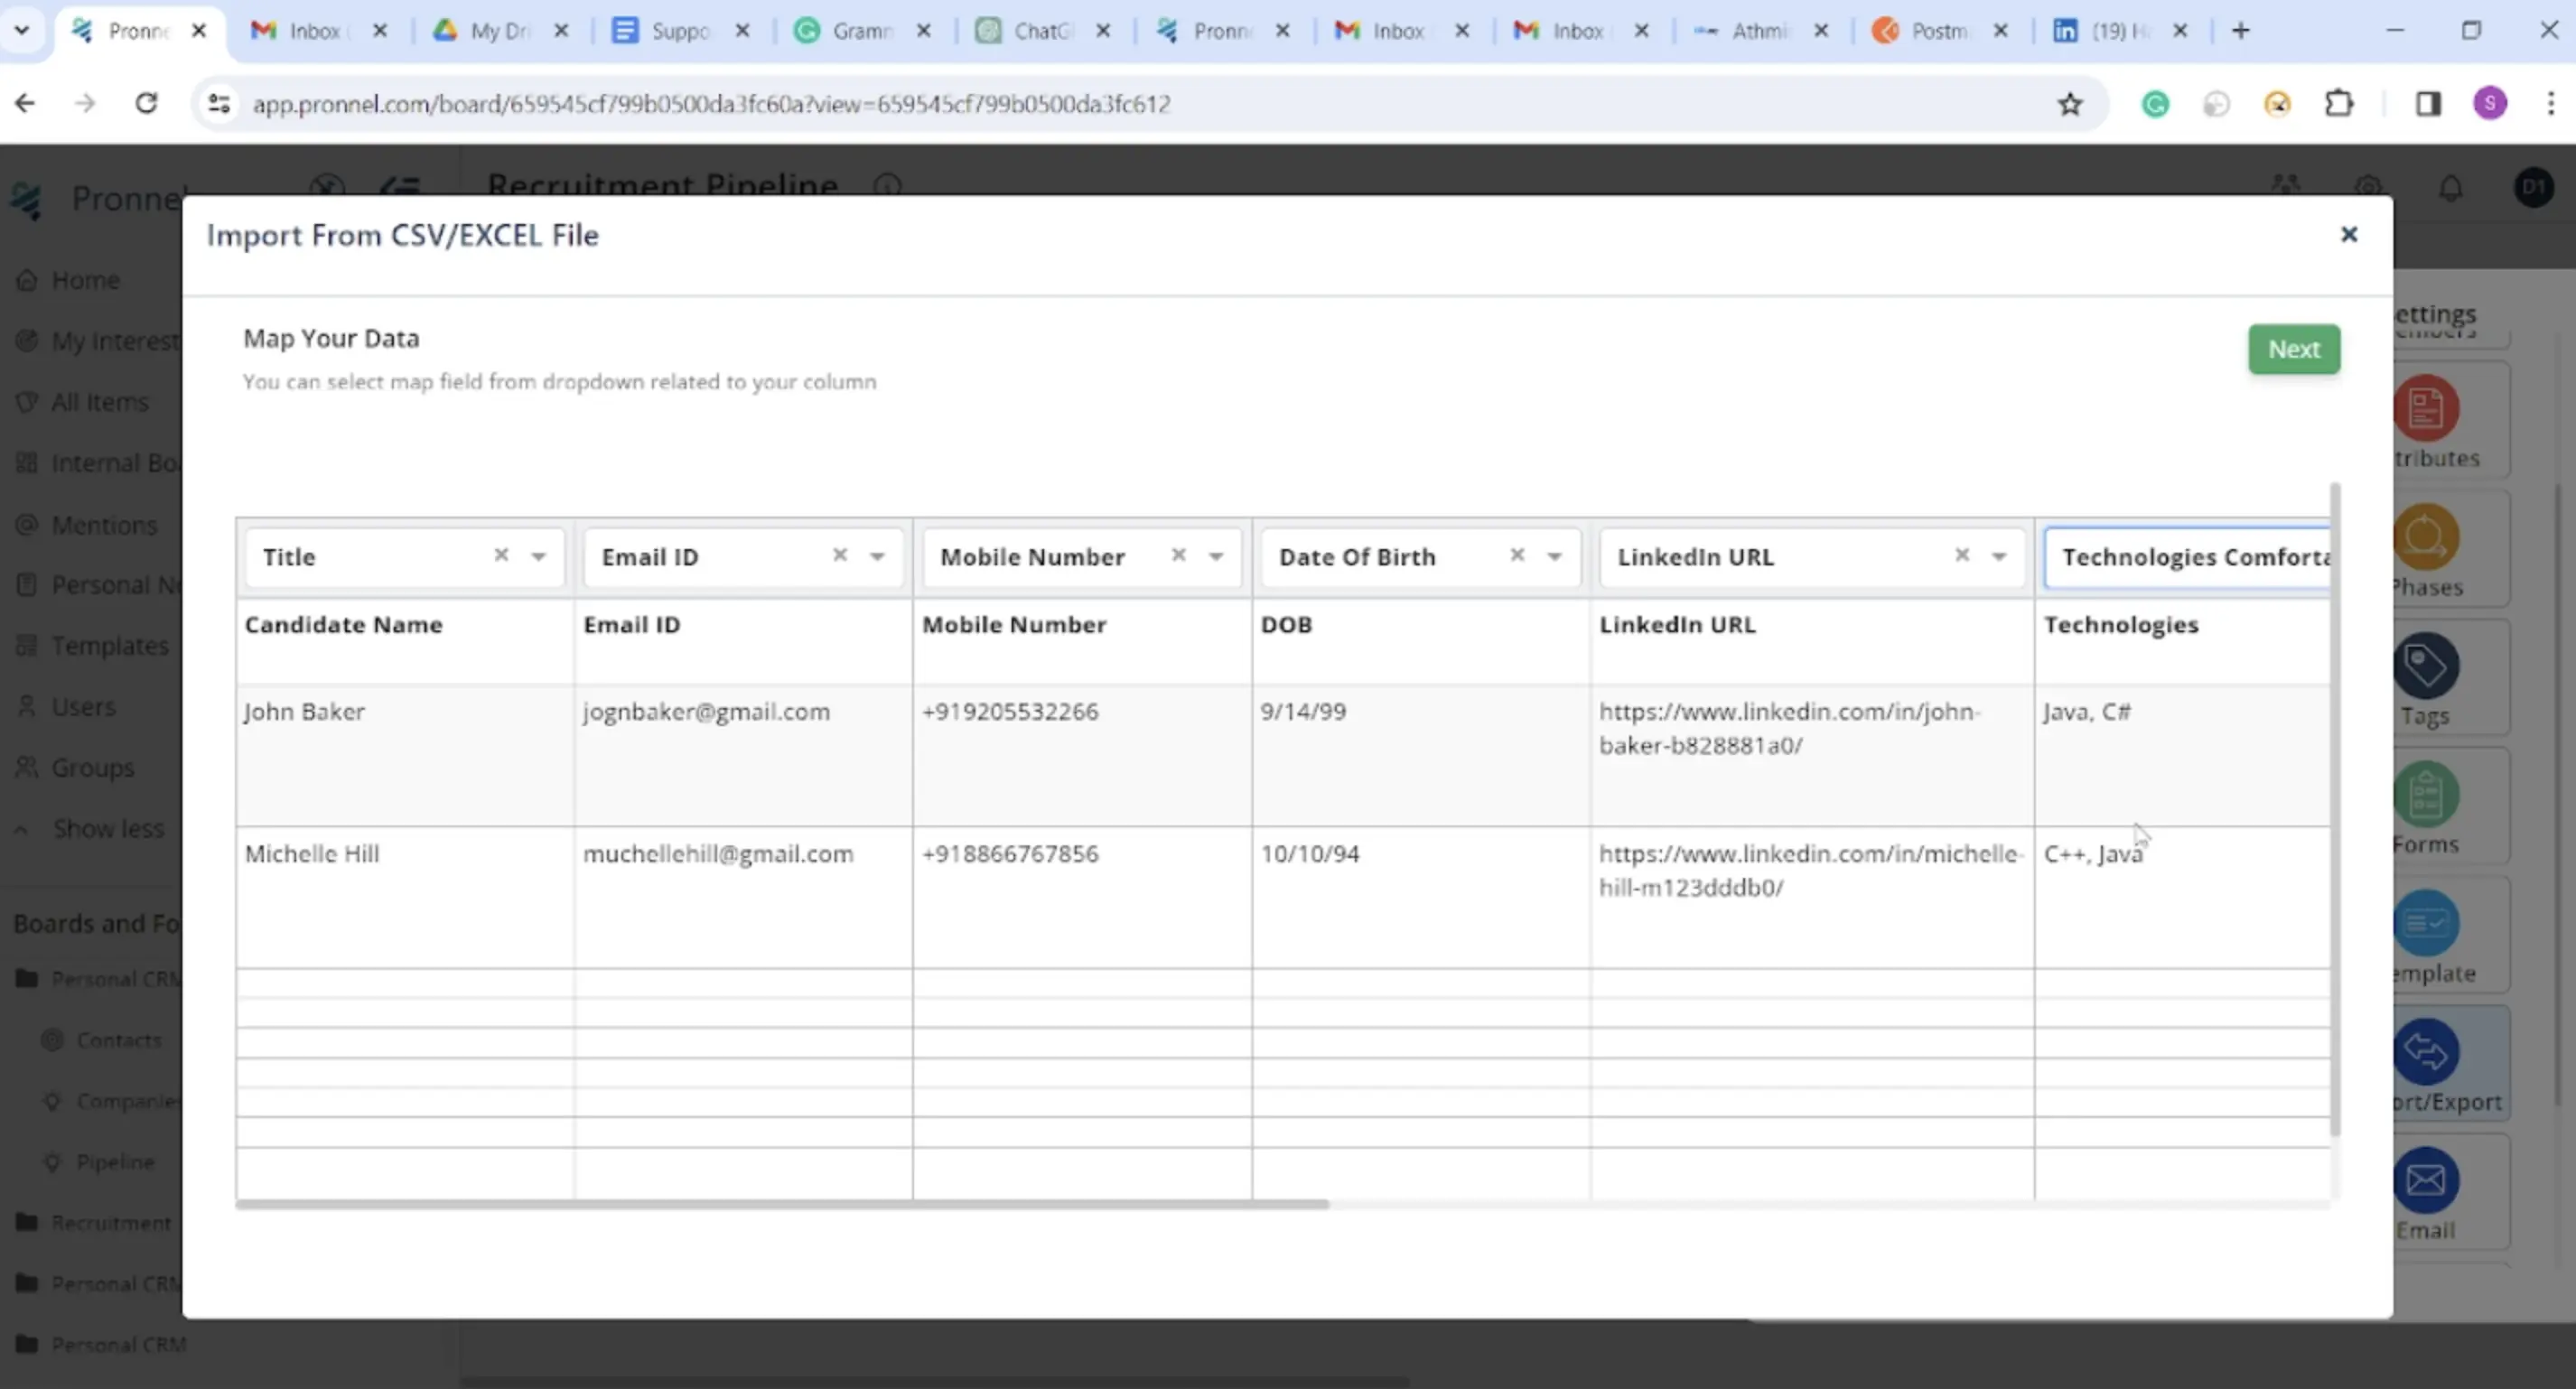Open the Template settings icon
The image size is (2576, 1389).
(x=2426, y=923)
